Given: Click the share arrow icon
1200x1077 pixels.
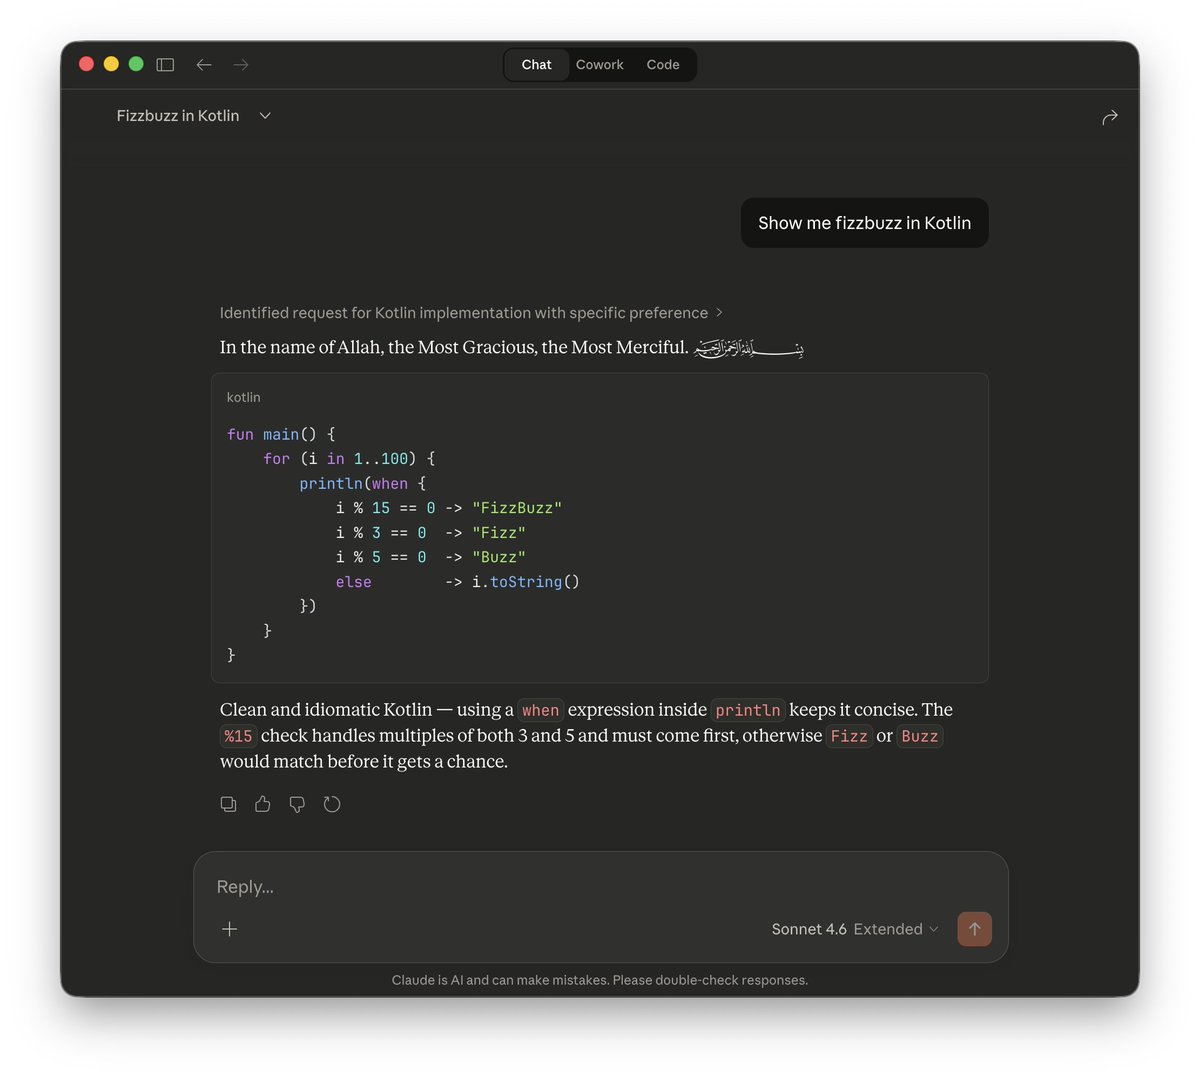Looking at the screenshot, I should [x=1110, y=117].
